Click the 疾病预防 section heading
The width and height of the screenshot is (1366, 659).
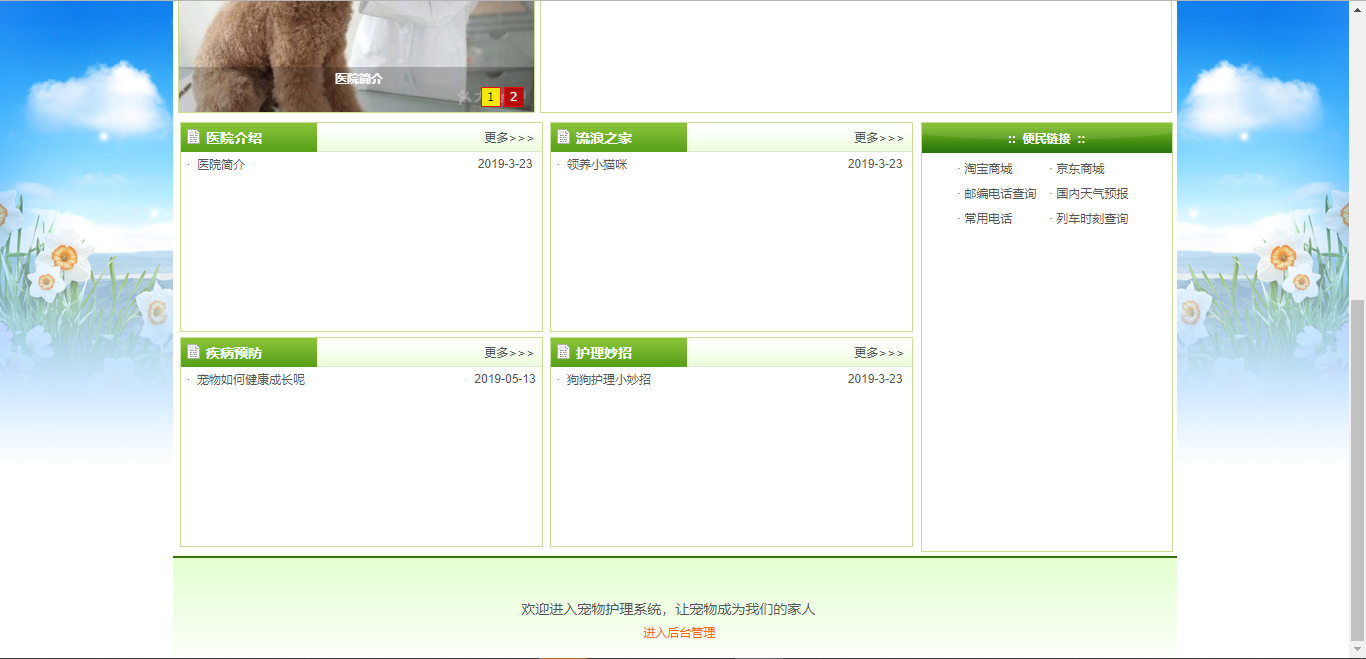(234, 353)
